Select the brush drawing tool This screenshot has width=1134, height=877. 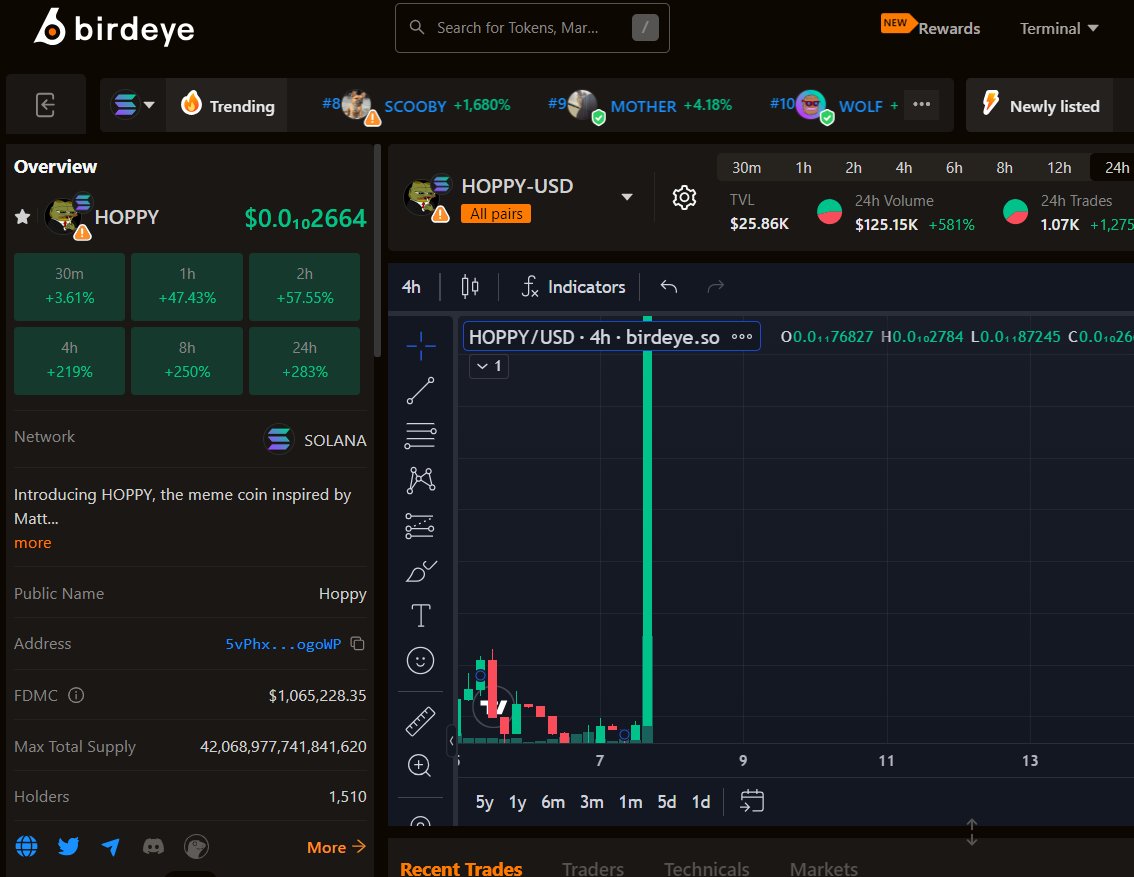[420, 571]
